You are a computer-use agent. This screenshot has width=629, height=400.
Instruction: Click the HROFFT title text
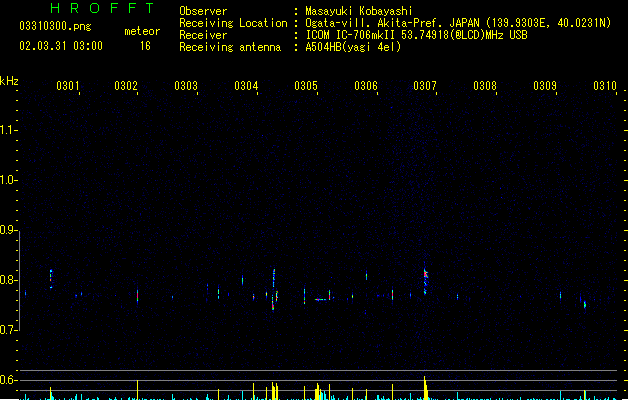pyautogui.click(x=102, y=8)
